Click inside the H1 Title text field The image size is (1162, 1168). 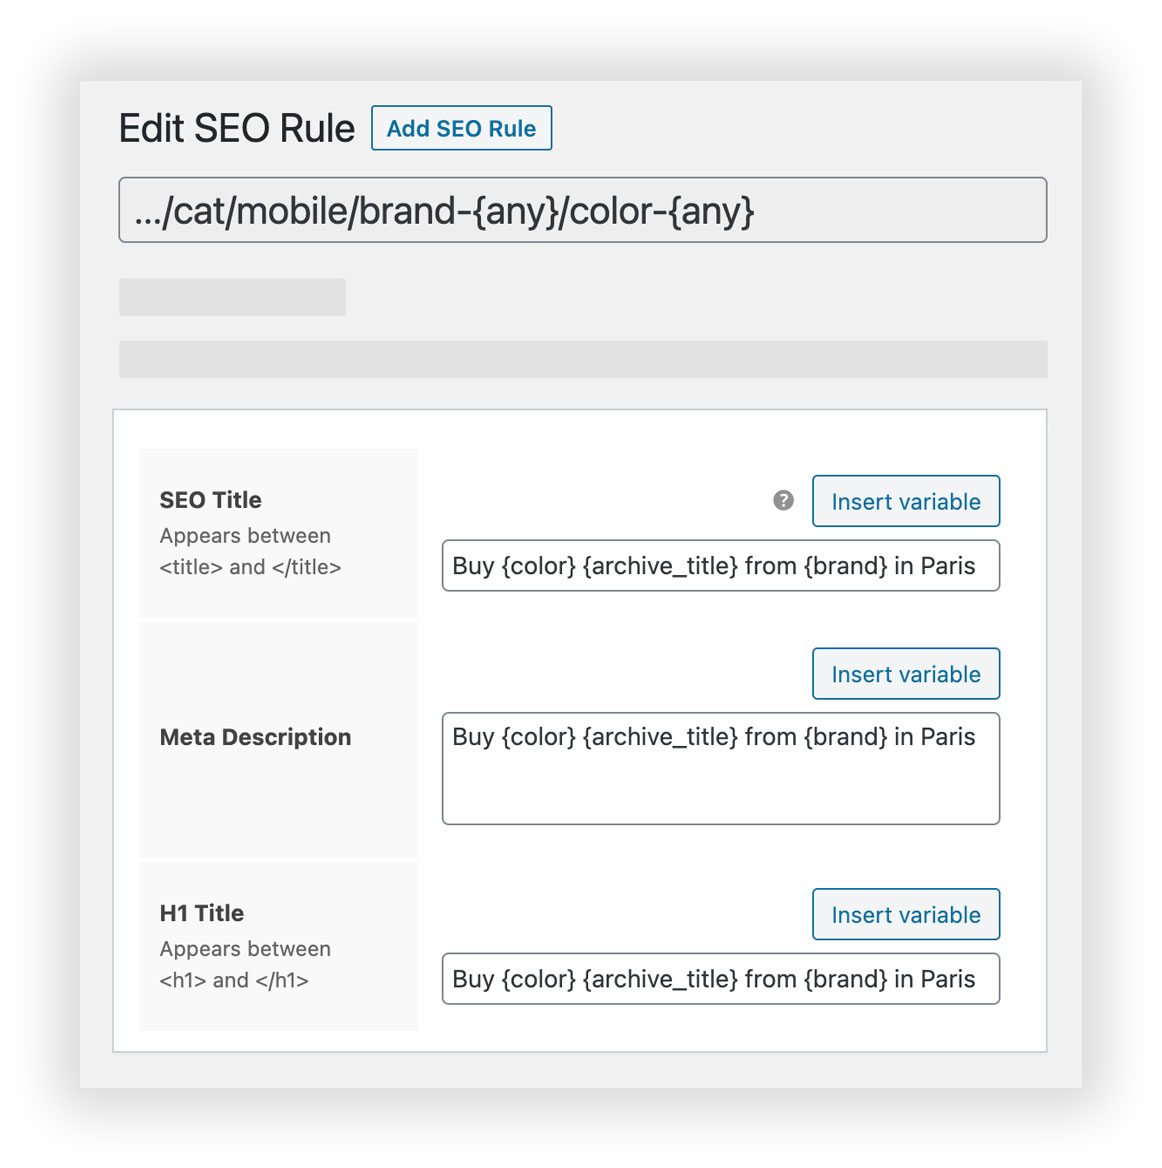(x=720, y=979)
